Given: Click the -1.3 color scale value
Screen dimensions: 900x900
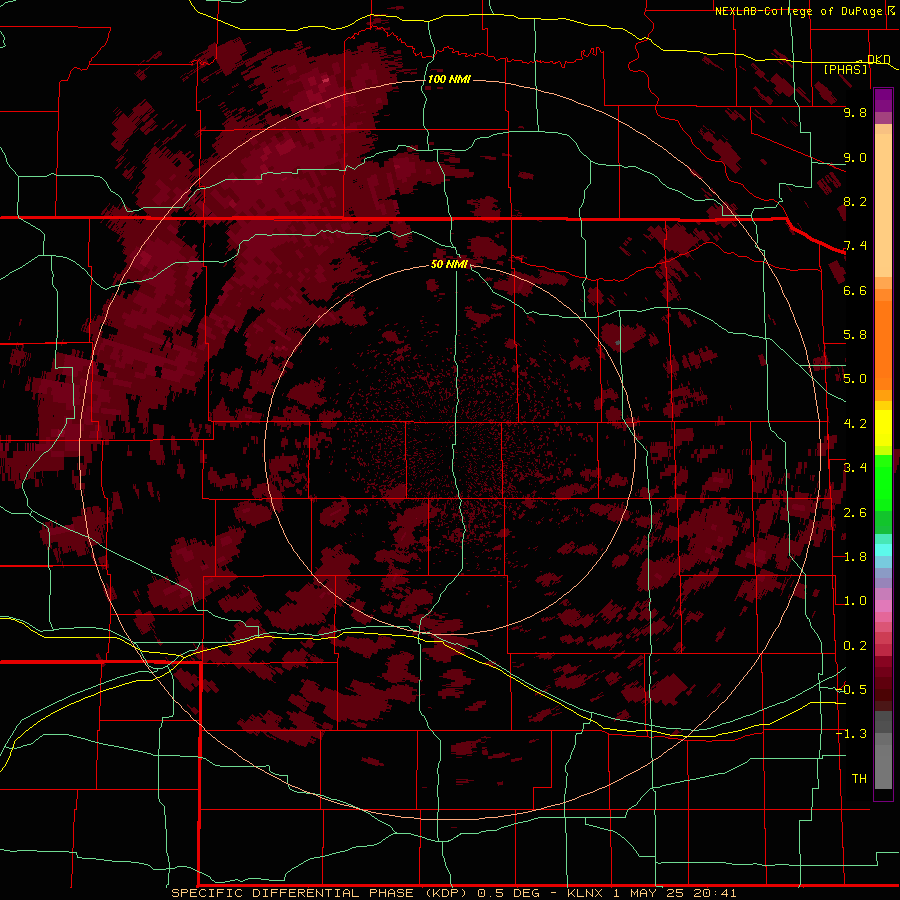Looking at the screenshot, I should click(851, 734).
